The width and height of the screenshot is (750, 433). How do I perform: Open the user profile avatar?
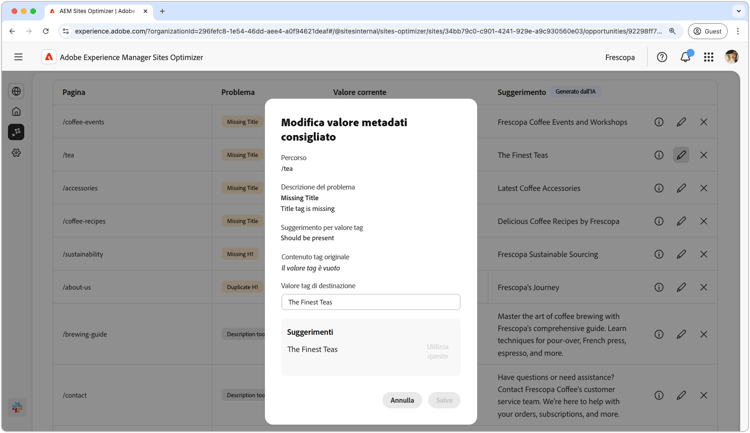pos(731,57)
